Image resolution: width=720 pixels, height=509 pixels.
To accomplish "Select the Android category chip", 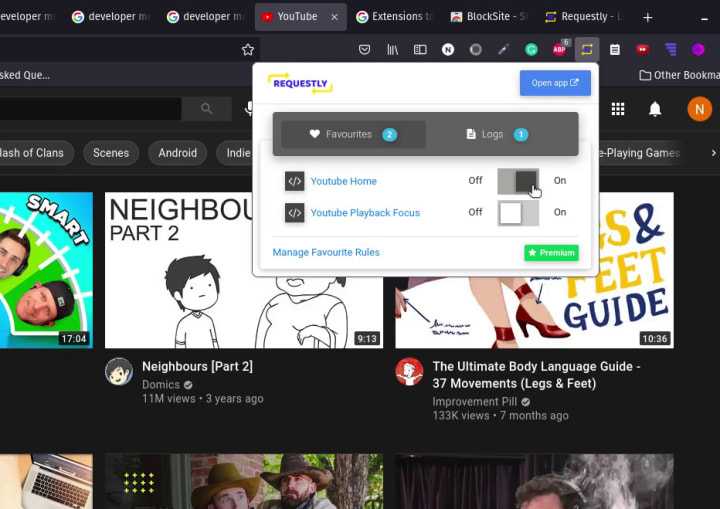I will coord(178,153).
